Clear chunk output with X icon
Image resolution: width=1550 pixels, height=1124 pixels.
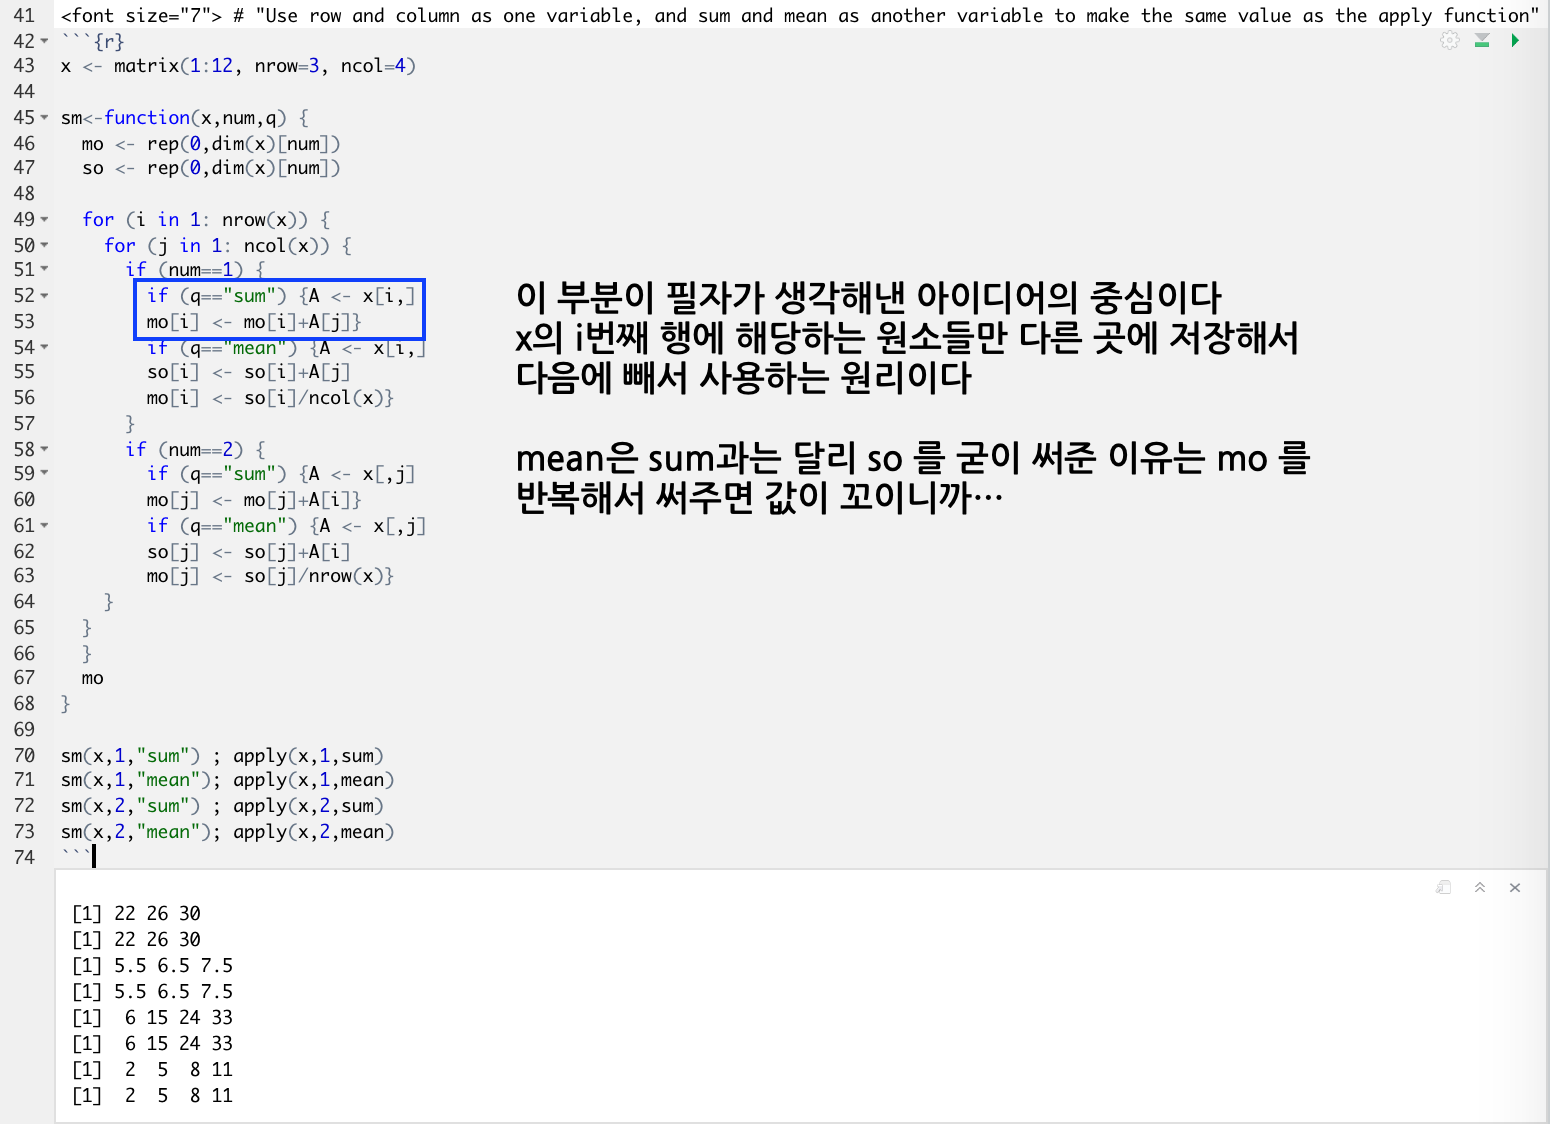[x=1515, y=887]
